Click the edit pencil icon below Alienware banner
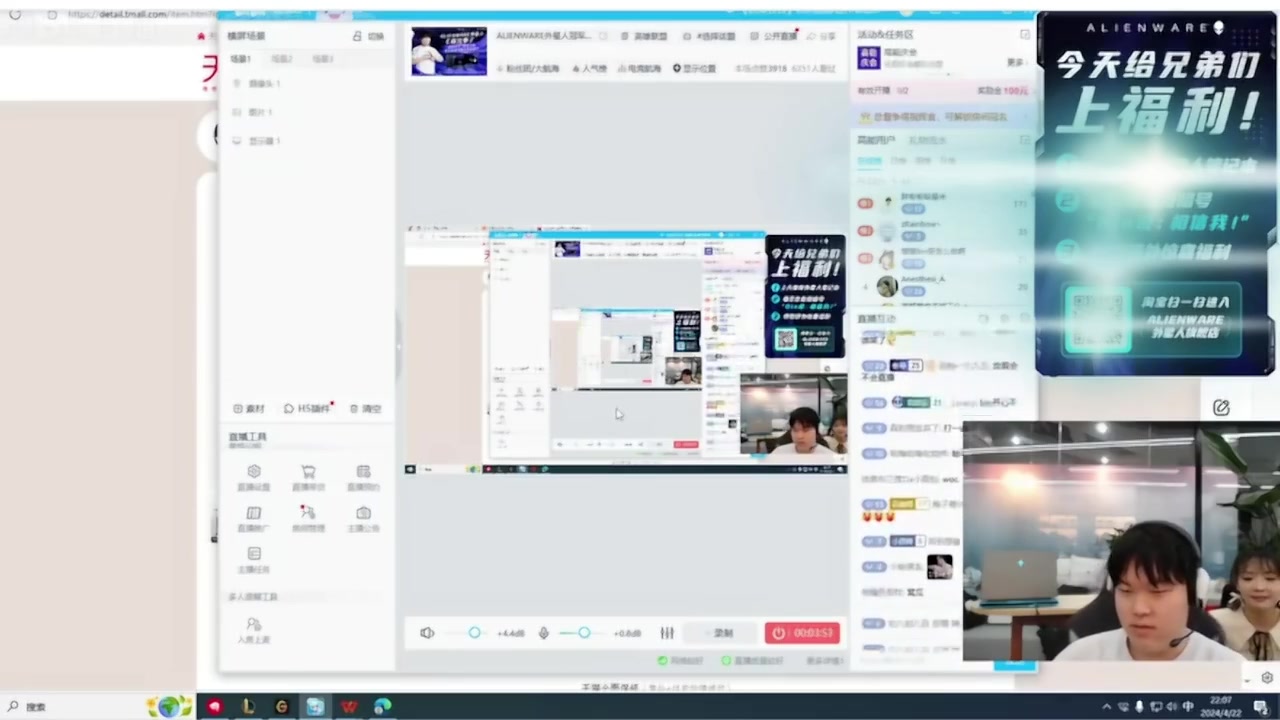Image resolution: width=1280 pixels, height=720 pixels. [x=1221, y=407]
